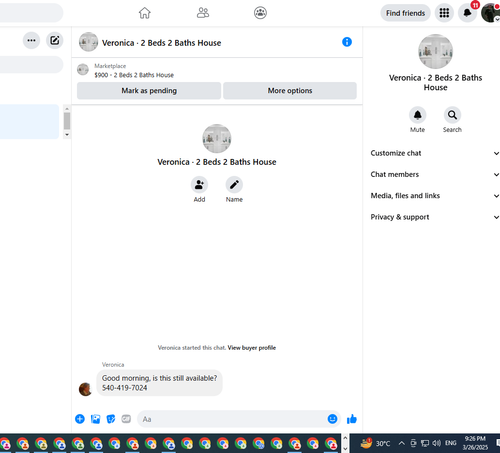Show hidden tray icons caret
This screenshot has width=500, height=453.
click(402, 443)
